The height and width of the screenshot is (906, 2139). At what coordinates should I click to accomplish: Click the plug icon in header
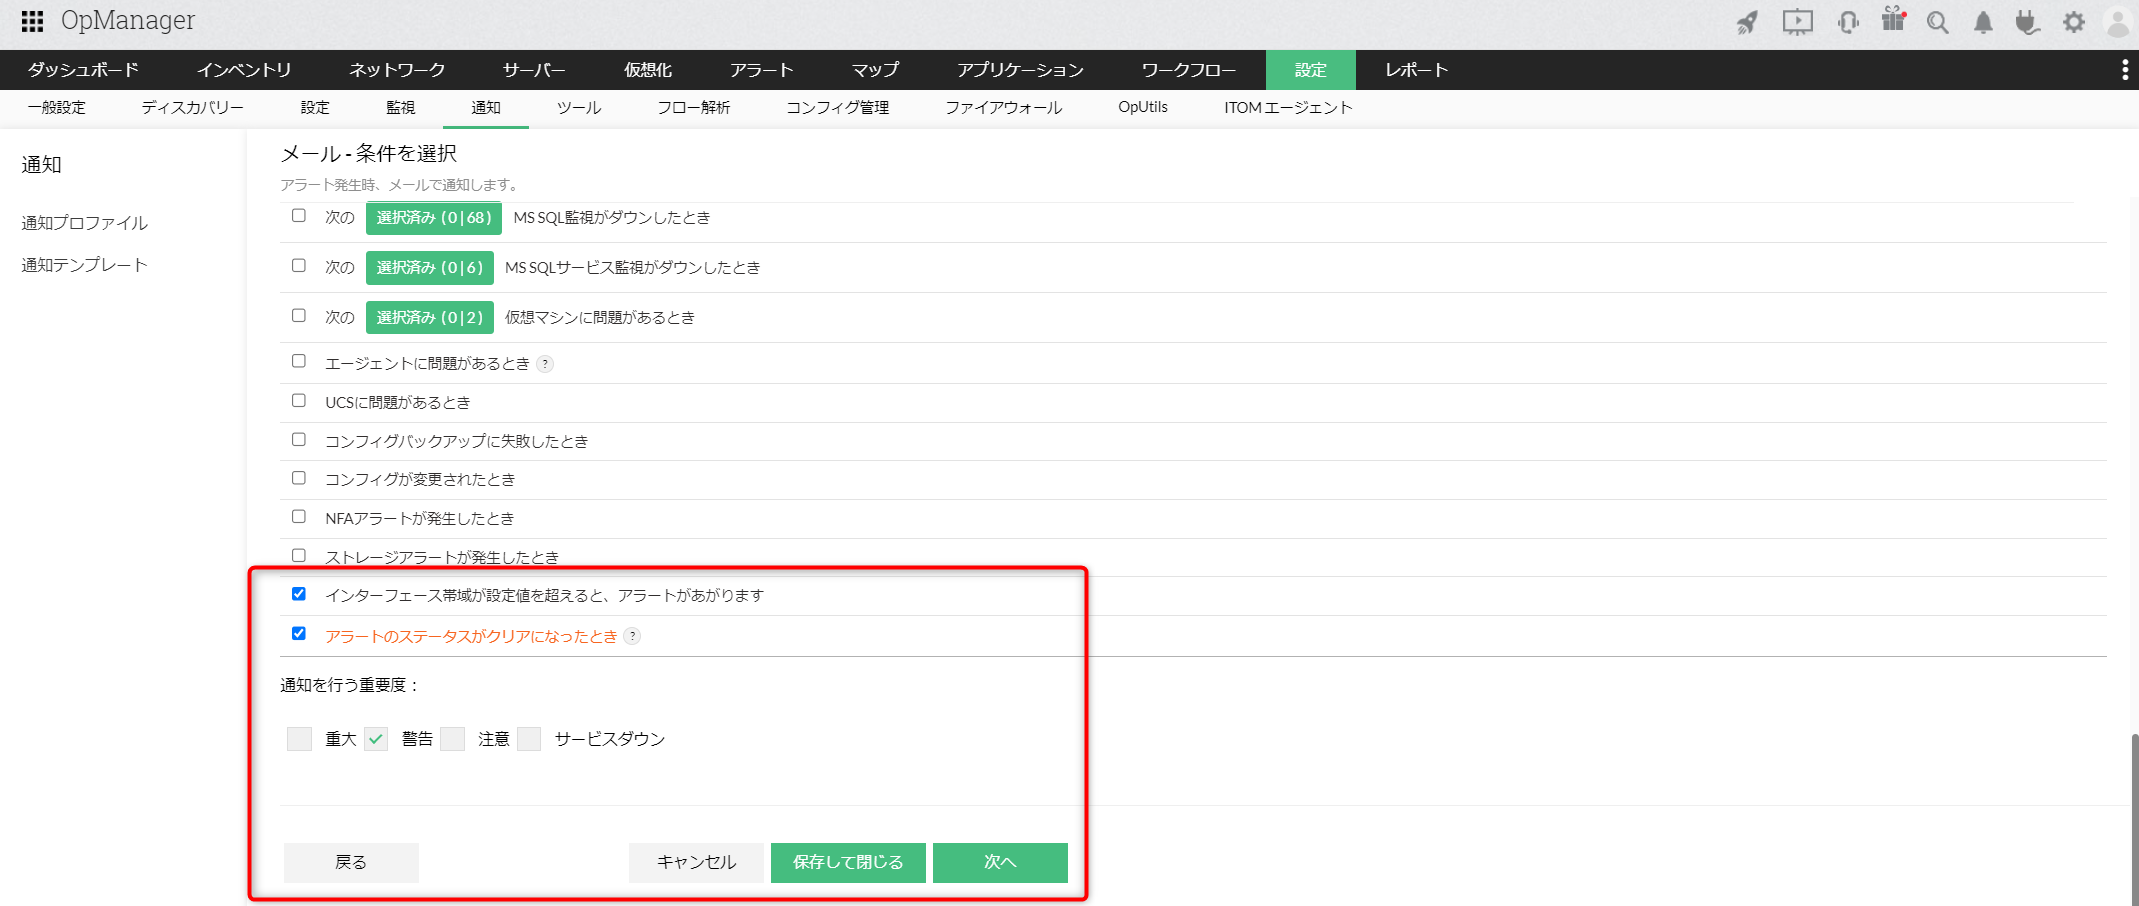[2028, 22]
